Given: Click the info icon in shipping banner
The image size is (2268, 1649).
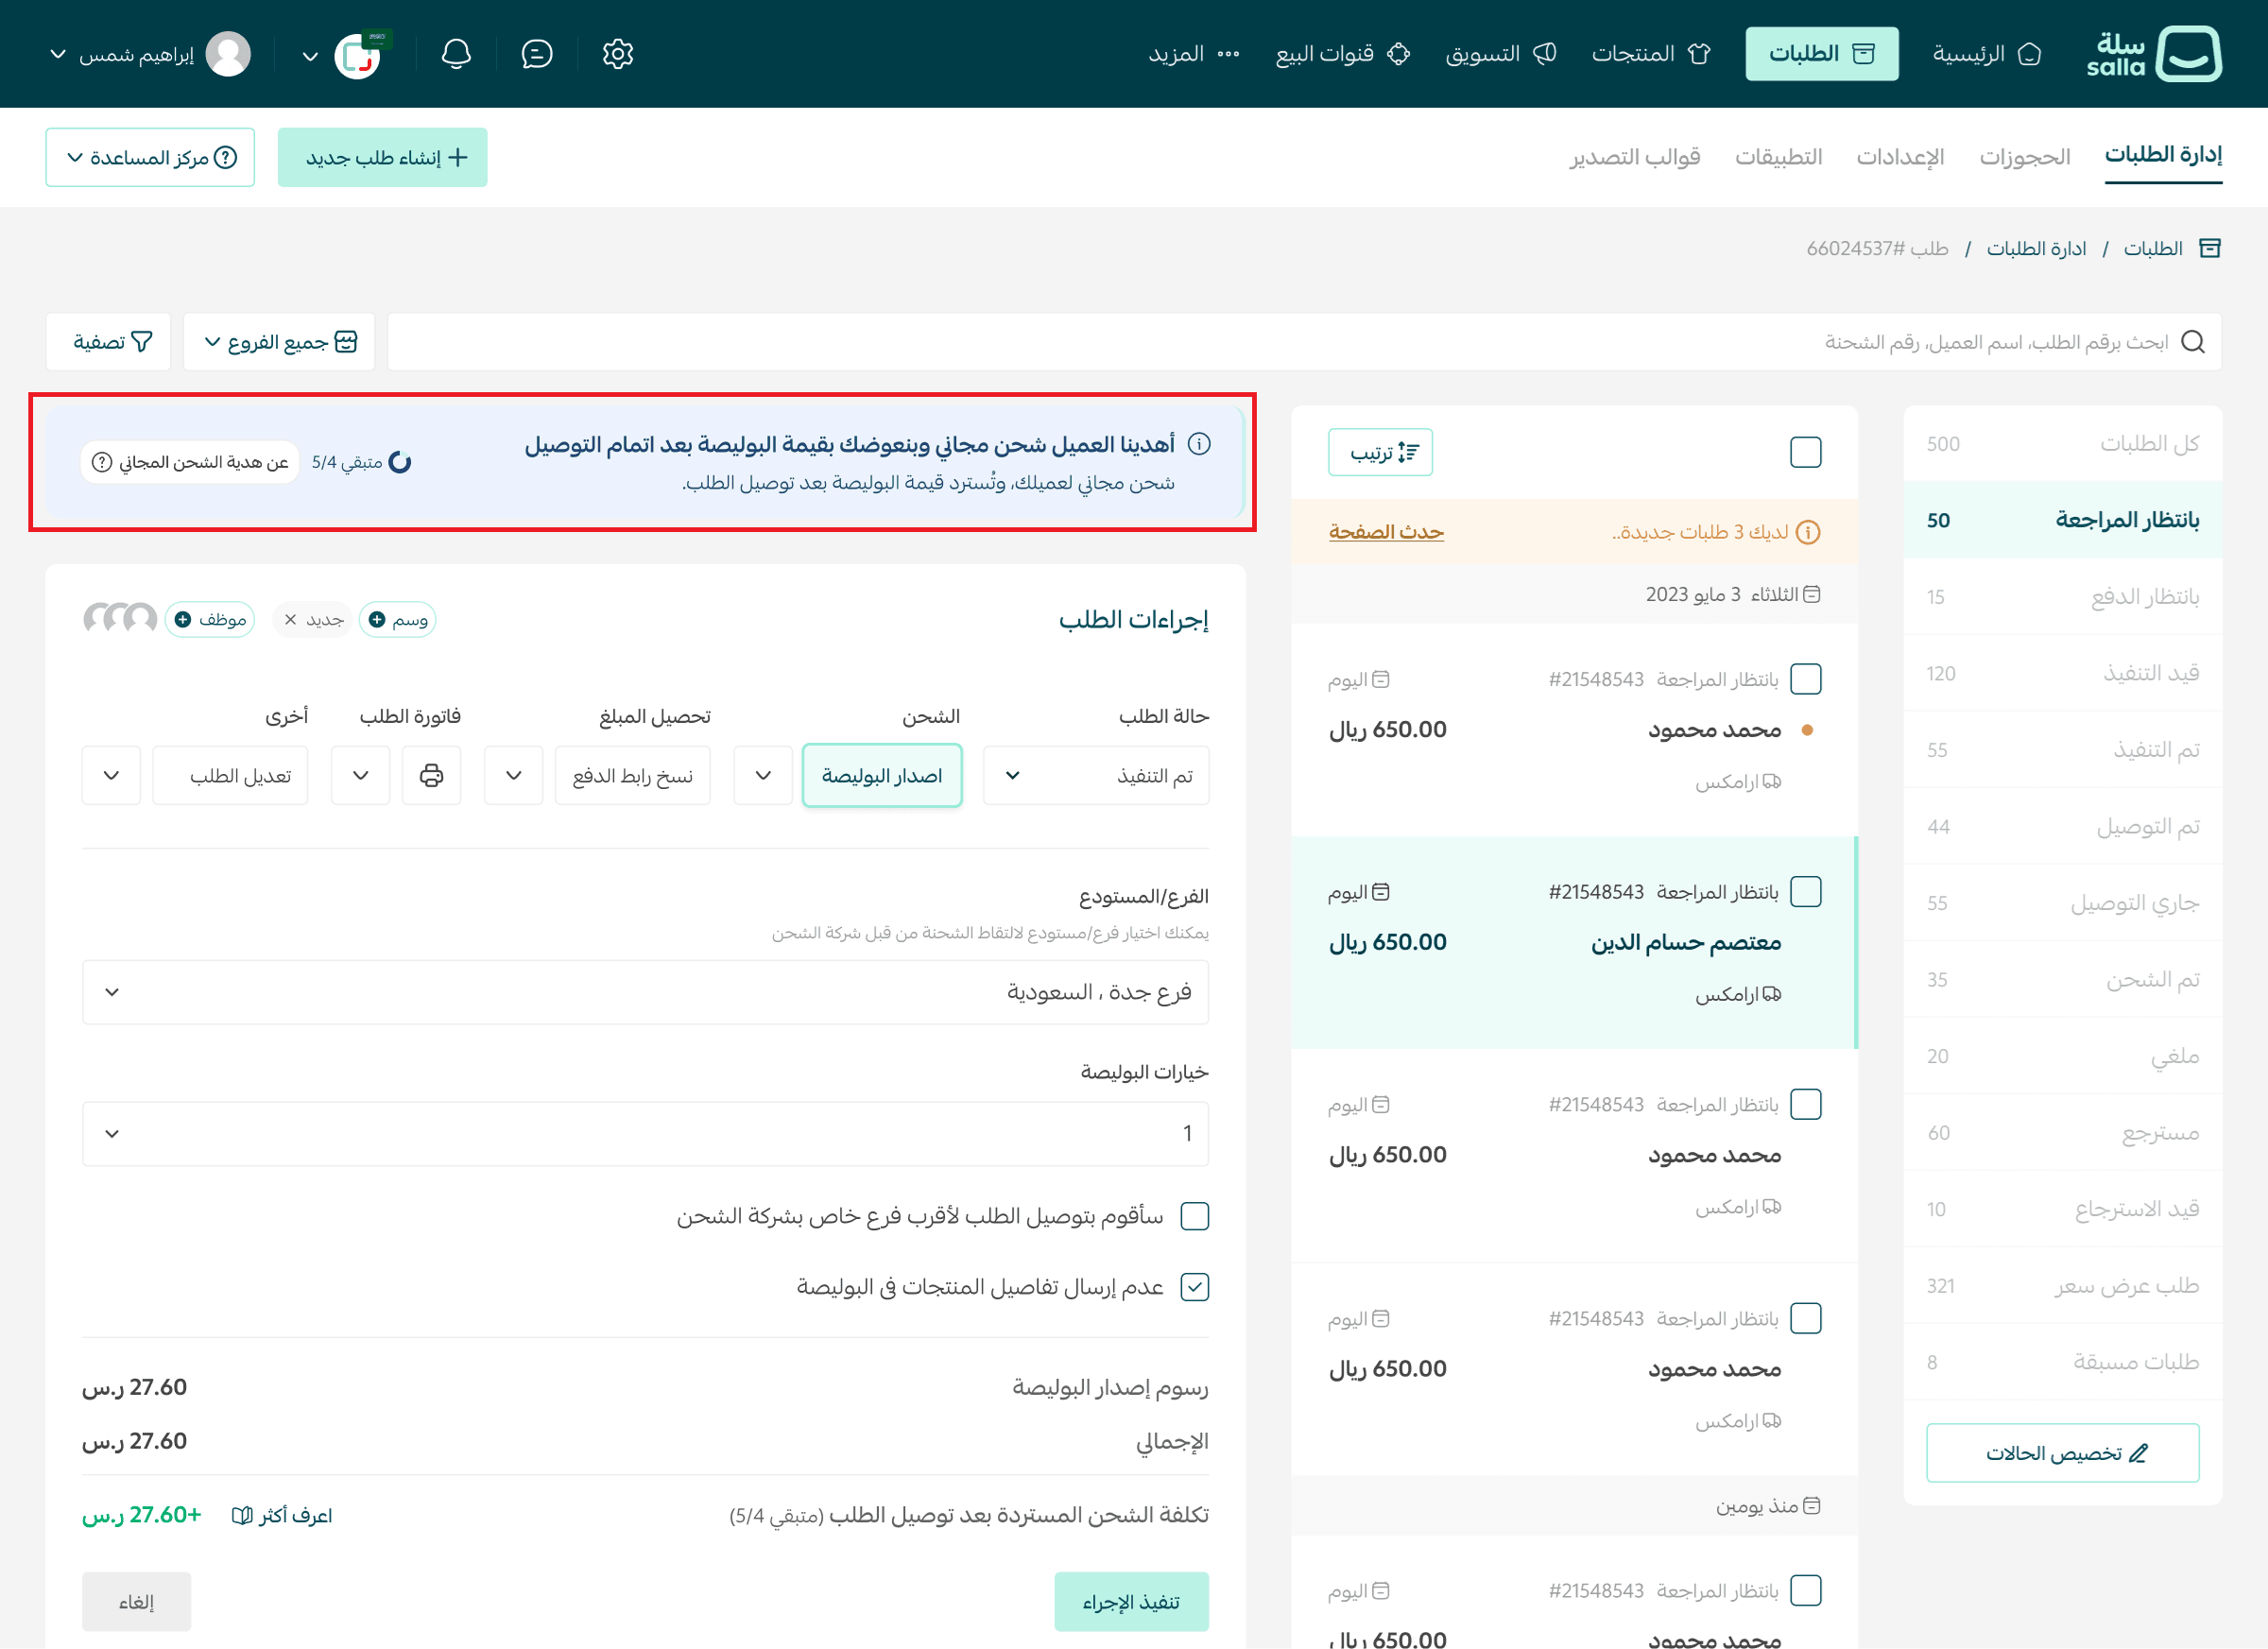Looking at the screenshot, I should point(1199,443).
